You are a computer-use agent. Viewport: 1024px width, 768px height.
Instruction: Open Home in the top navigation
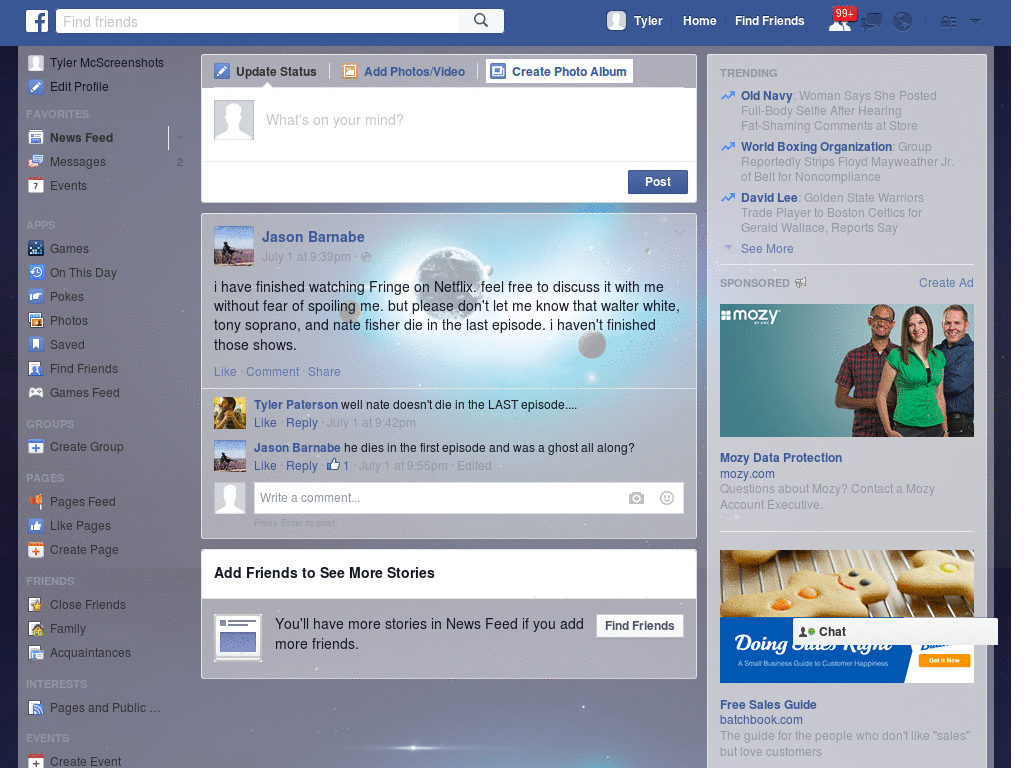pyautogui.click(x=699, y=21)
